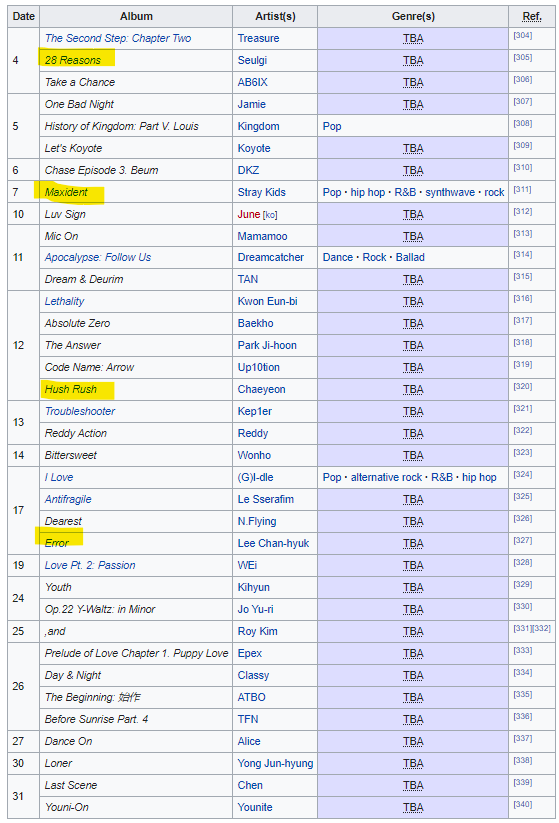Click the Seulgi artist link

[252, 60]
